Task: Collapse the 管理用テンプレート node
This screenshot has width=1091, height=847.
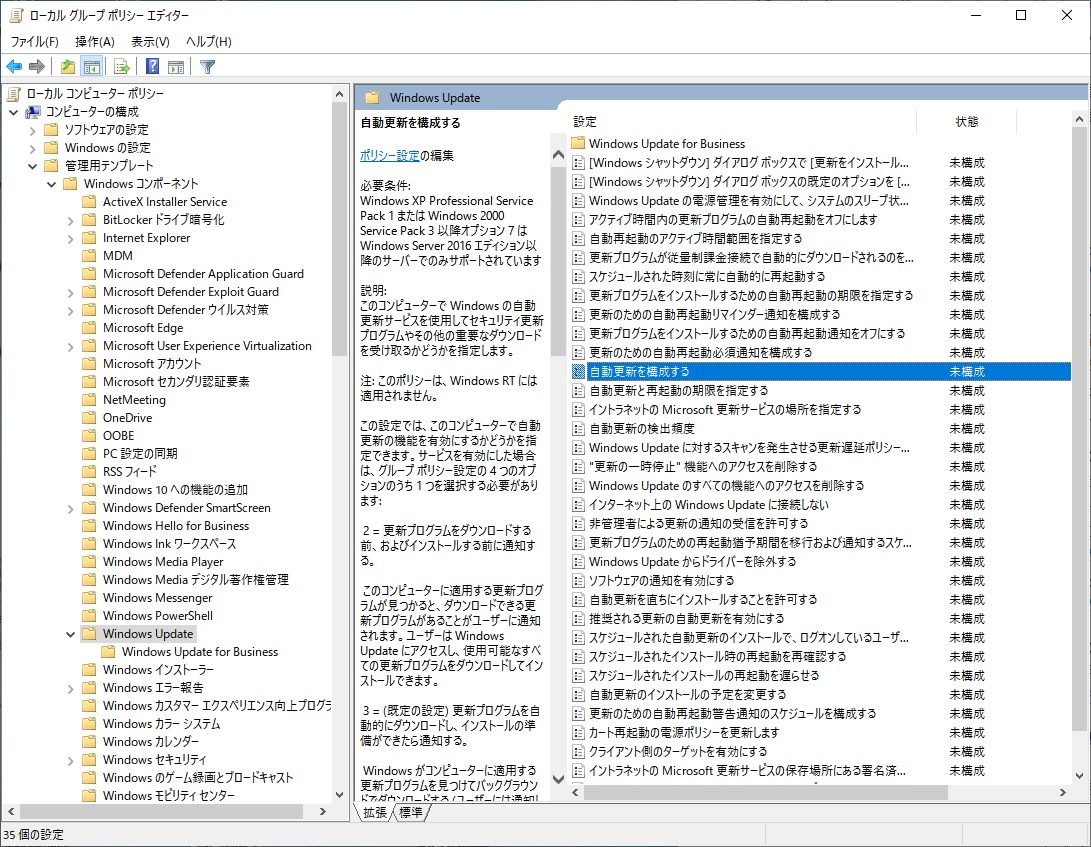Action: coord(32,166)
